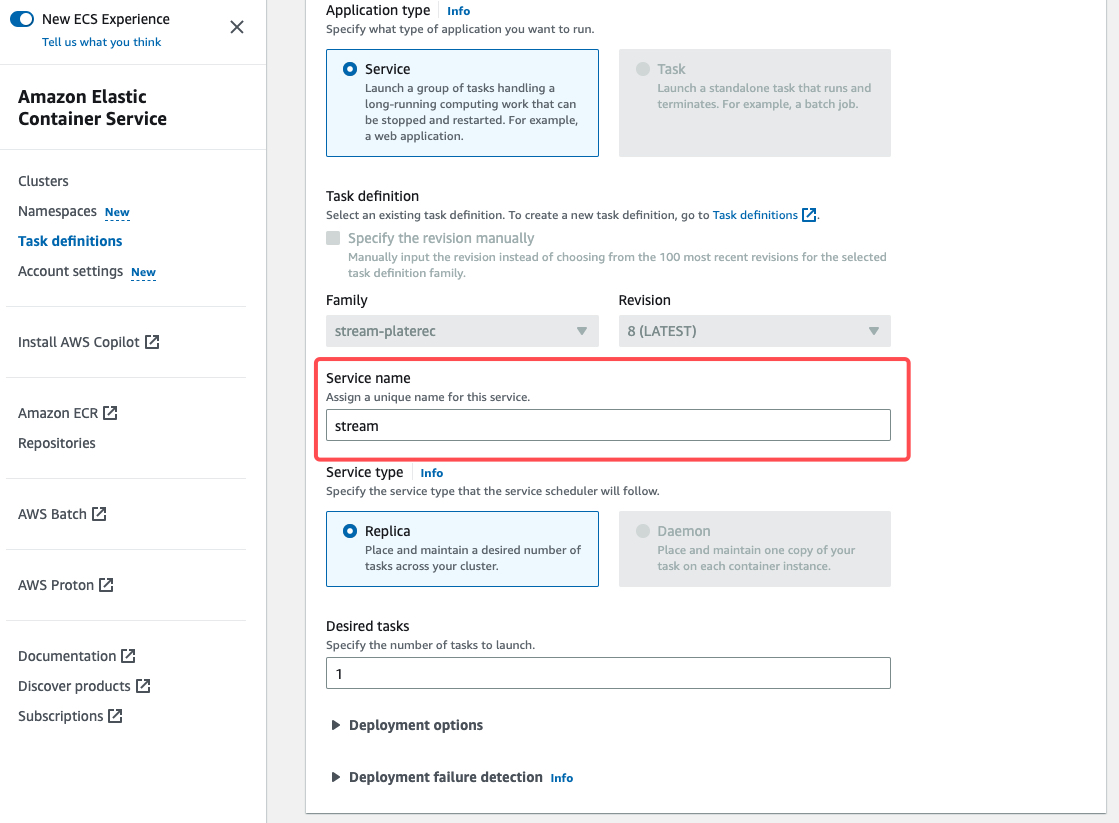Open the Revision dropdown showing 8 (LATEST)
The image size is (1119, 823).
(x=754, y=331)
